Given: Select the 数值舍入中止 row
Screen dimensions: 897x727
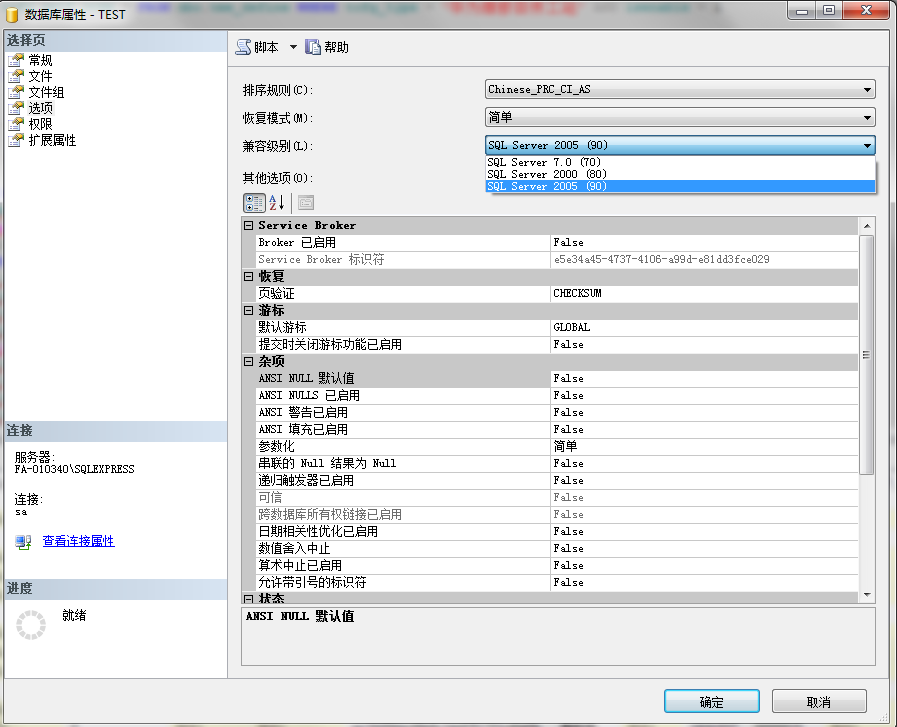Looking at the screenshot, I should (557, 548).
